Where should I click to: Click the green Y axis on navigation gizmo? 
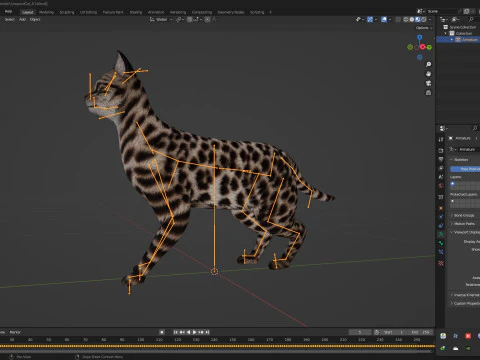429,47
